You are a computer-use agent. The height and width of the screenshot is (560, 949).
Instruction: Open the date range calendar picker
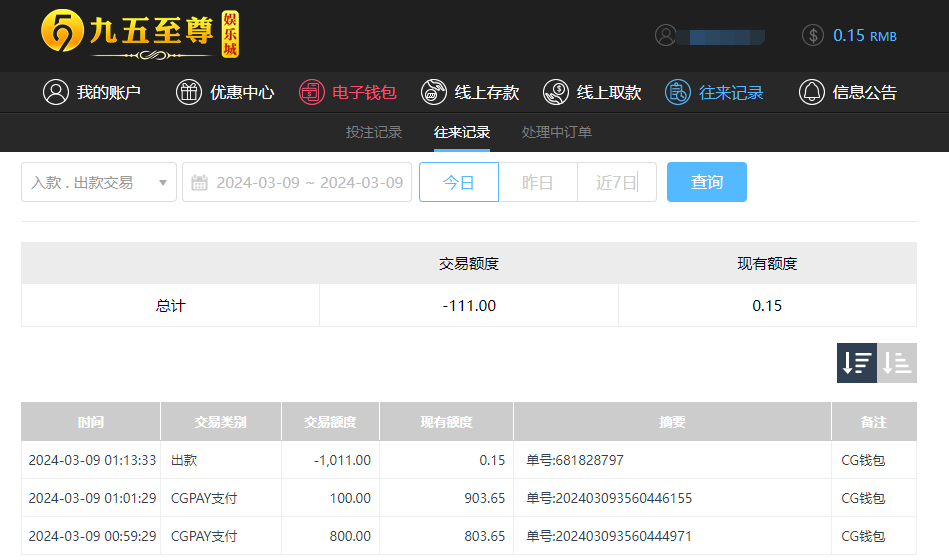(200, 182)
